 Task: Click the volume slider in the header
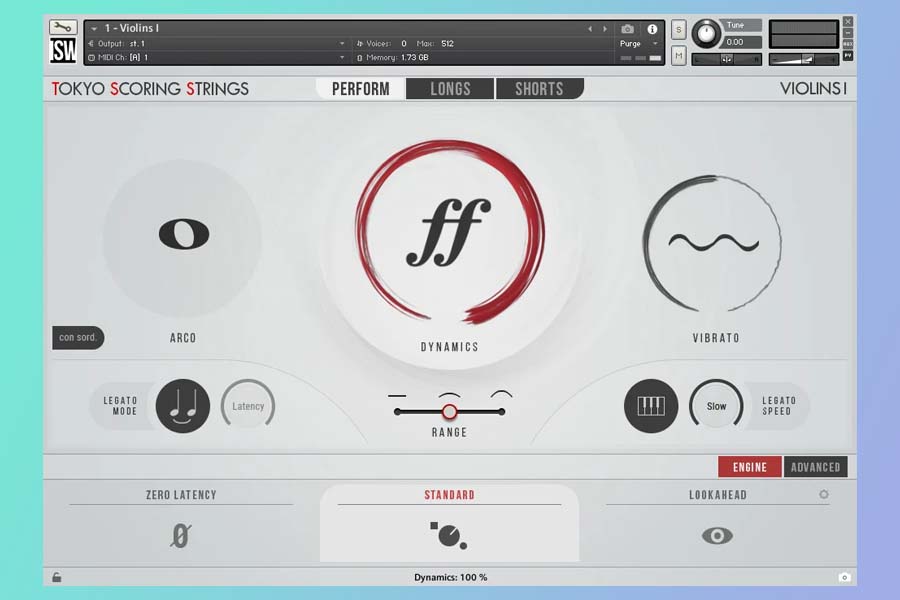[804, 59]
